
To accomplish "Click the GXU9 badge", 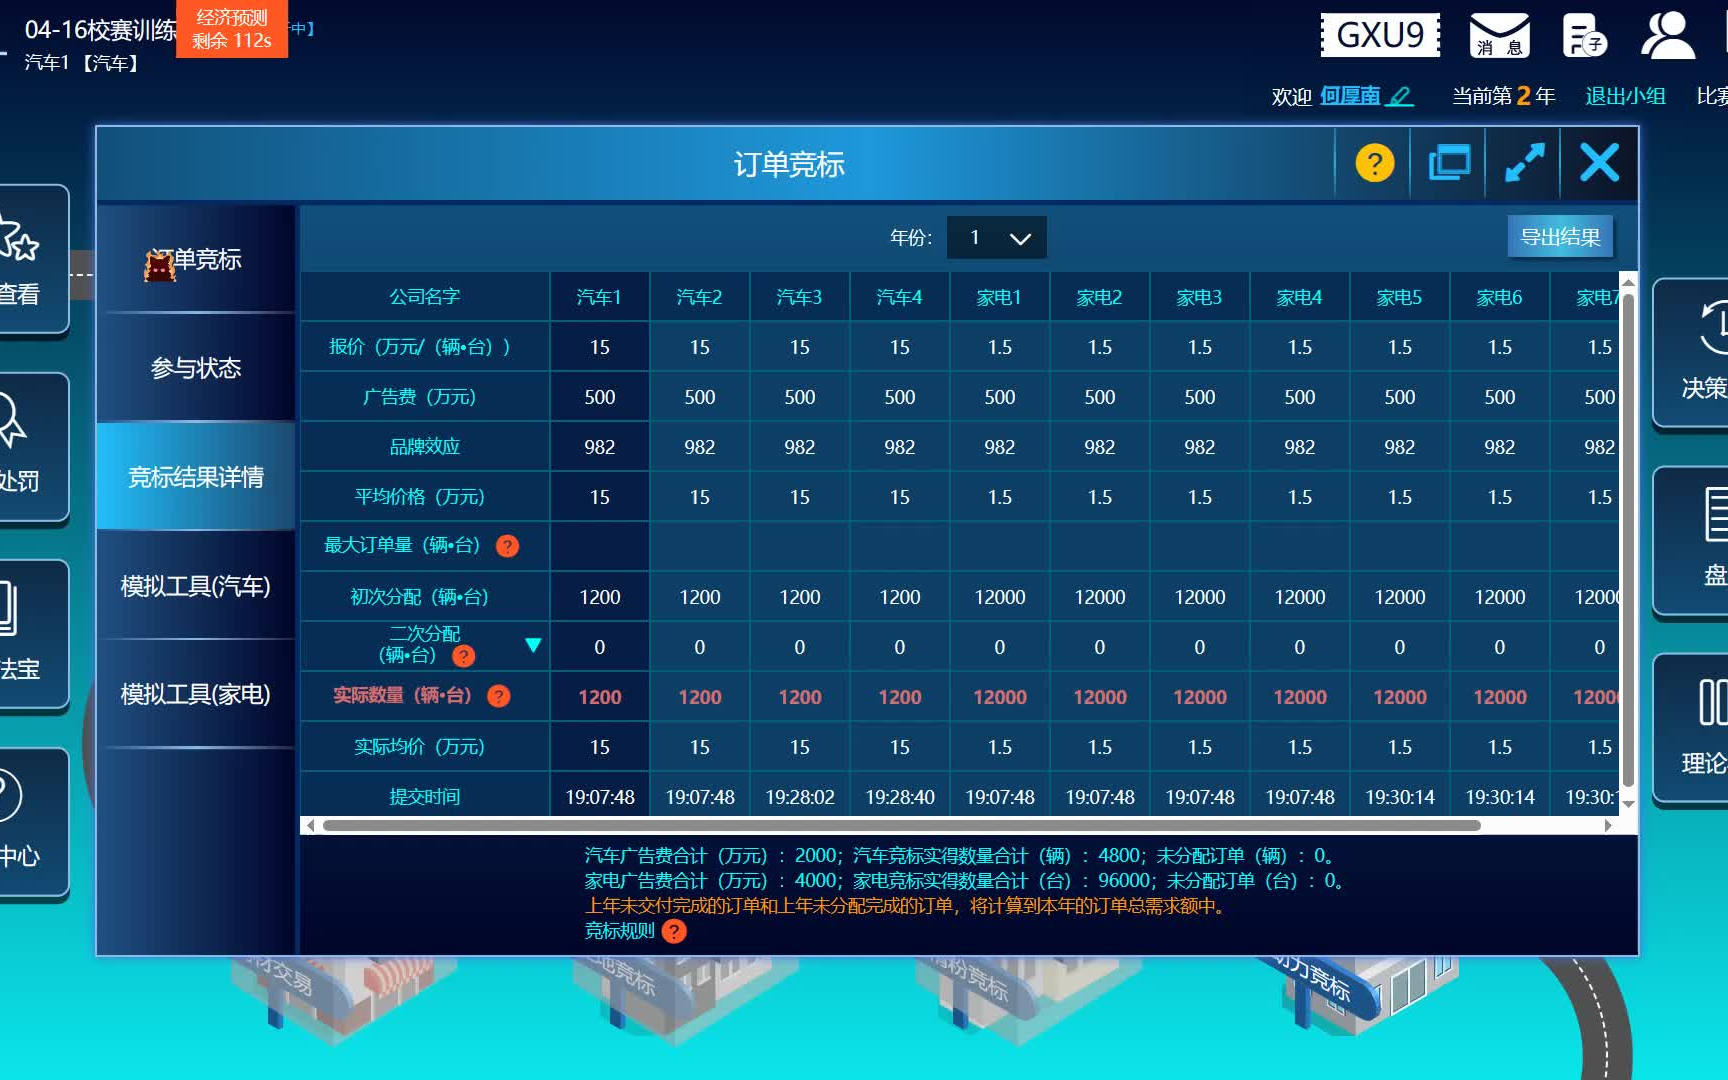I will click(x=1380, y=35).
